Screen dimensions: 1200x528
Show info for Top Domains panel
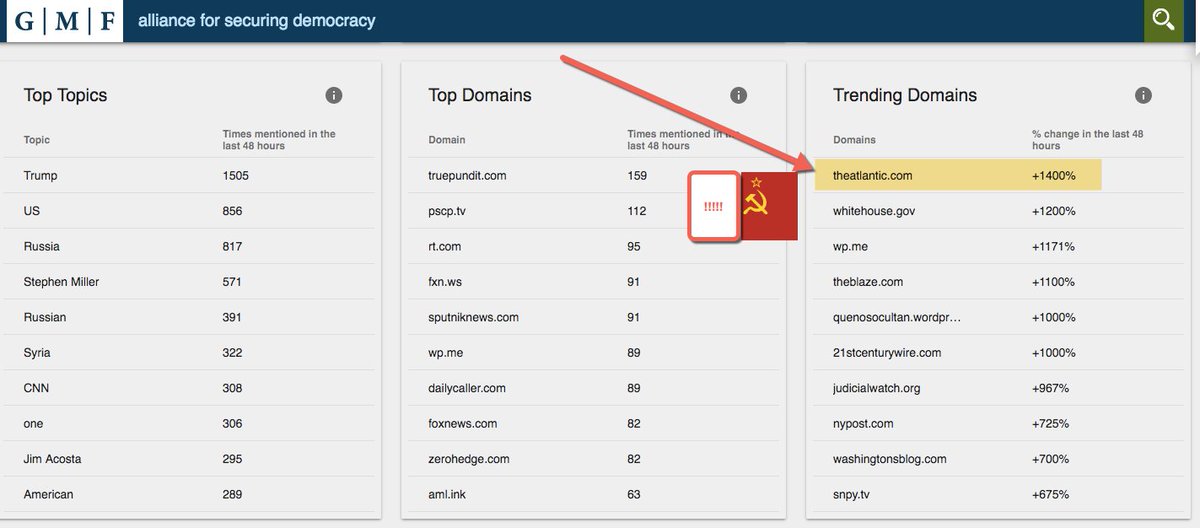[x=738, y=95]
